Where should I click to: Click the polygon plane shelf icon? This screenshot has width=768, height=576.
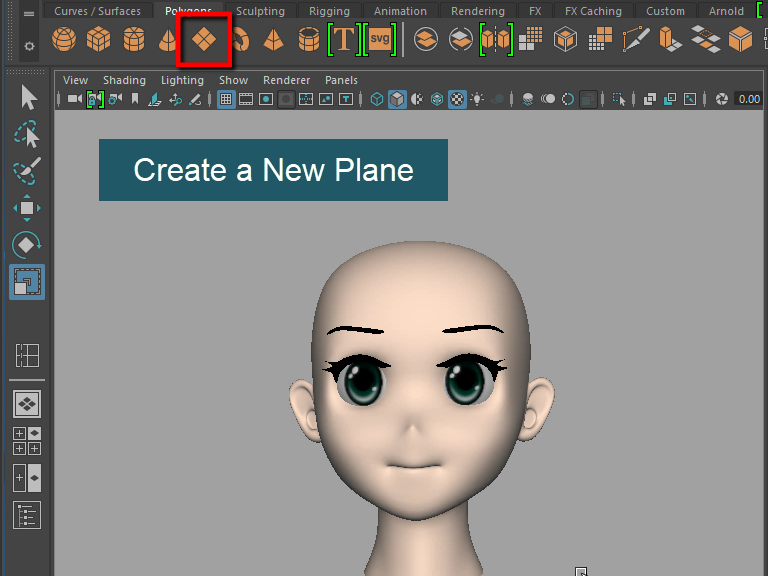pos(204,41)
